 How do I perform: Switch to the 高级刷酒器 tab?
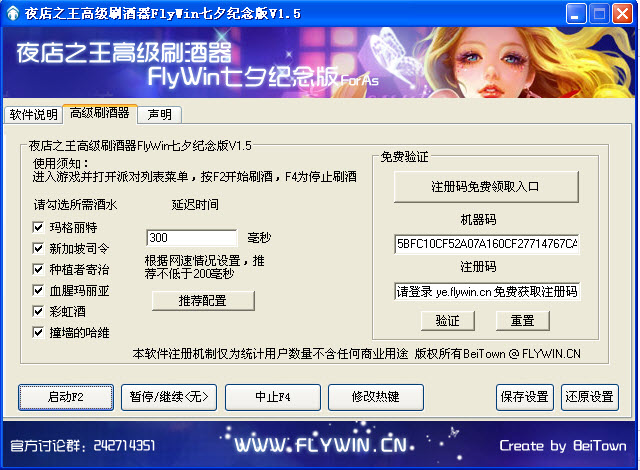click(x=100, y=113)
